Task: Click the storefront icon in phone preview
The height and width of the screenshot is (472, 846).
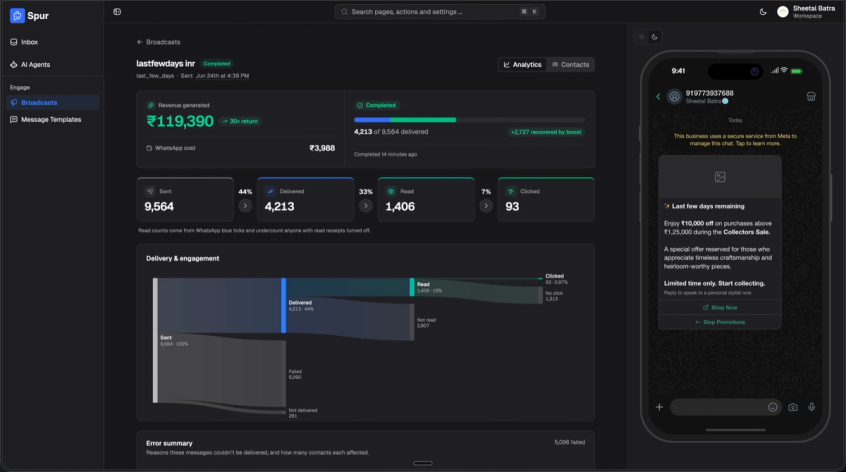Action: (x=811, y=97)
